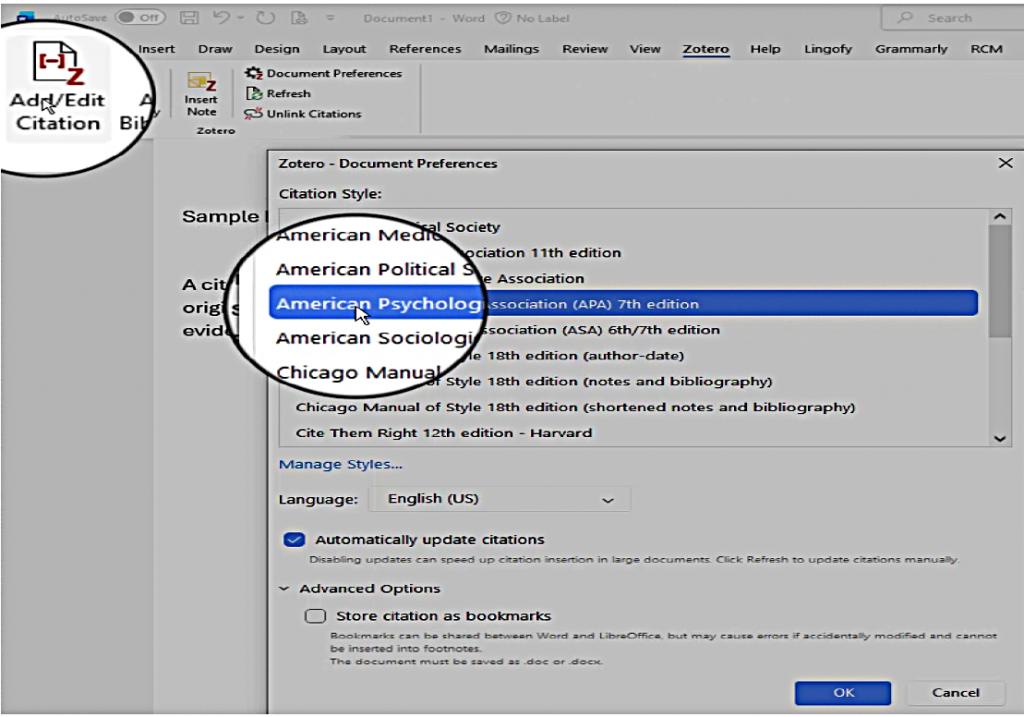This screenshot has width=1024, height=717.
Task: Select Cite Them Right 12th edition - Harvard
Action: (444, 433)
